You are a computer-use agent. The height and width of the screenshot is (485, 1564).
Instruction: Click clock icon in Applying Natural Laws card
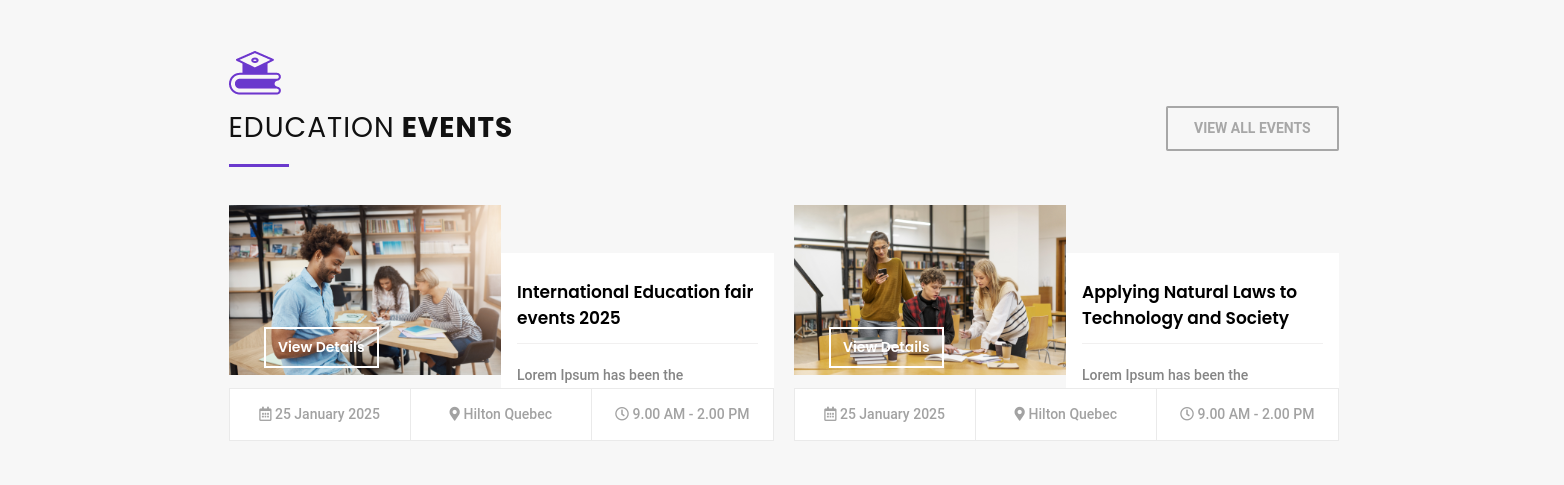pos(1187,414)
